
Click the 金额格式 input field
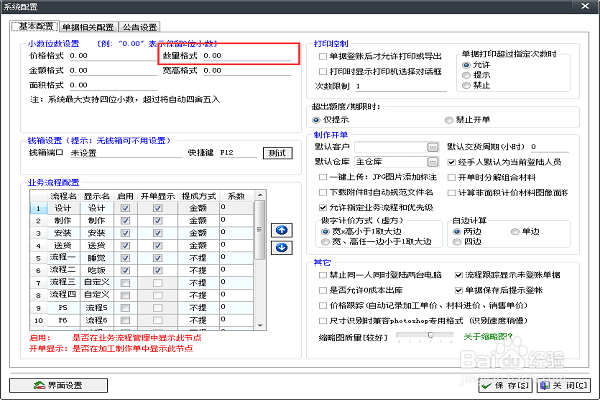pos(113,71)
